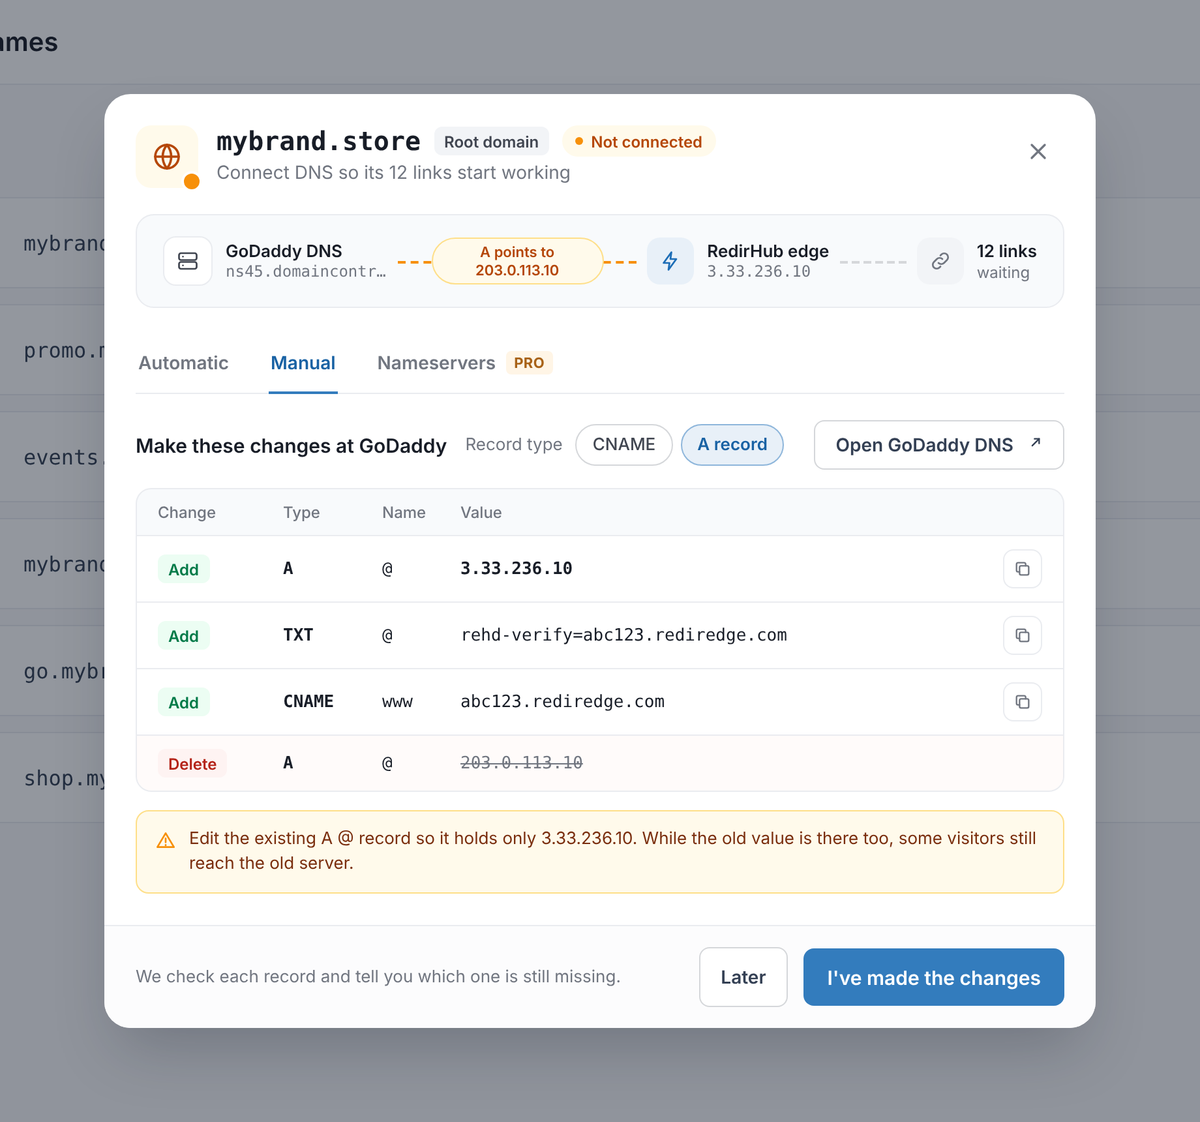Viewport: 1200px width, 1122px height.
Task: Click the TXT type cell
Action: [x=298, y=635]
